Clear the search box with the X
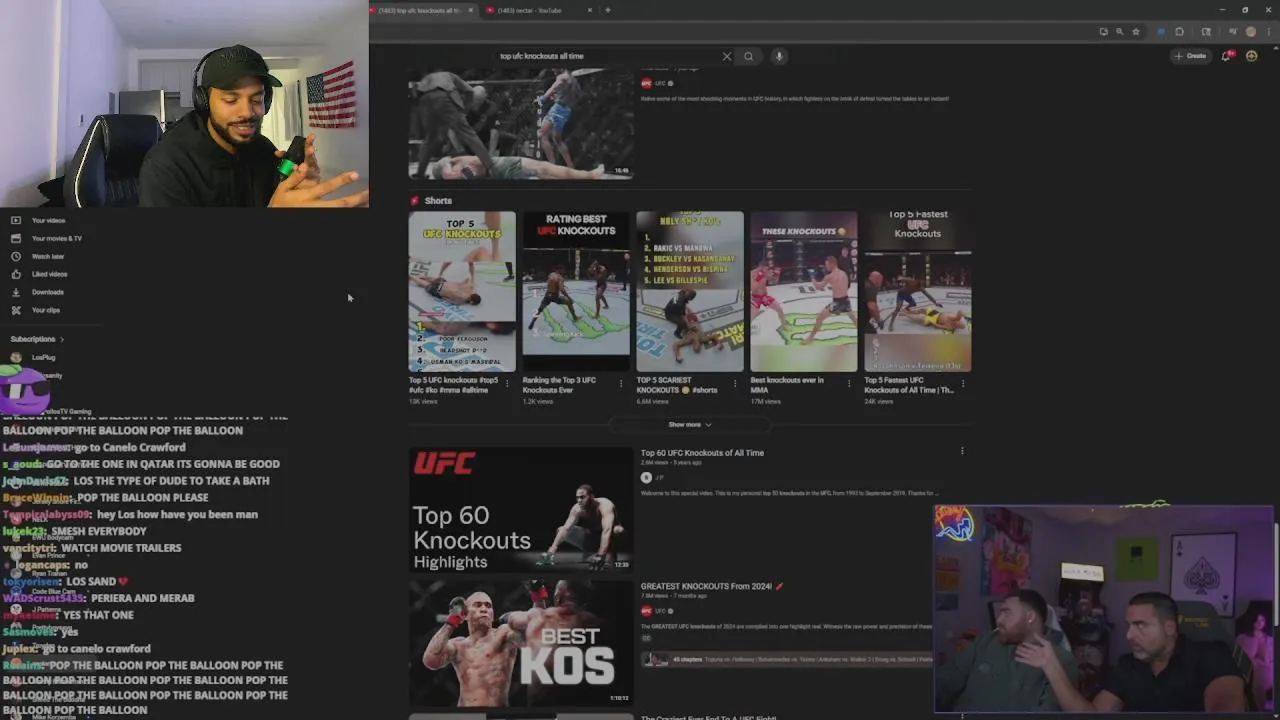1280x720 pixels. click(x=727, y=56)
